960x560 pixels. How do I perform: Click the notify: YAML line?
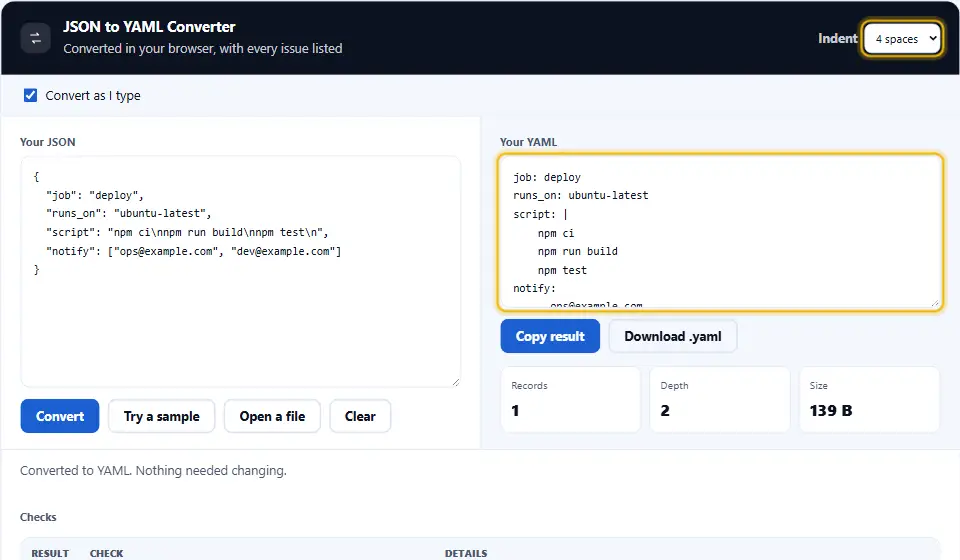tap(534, 288)
